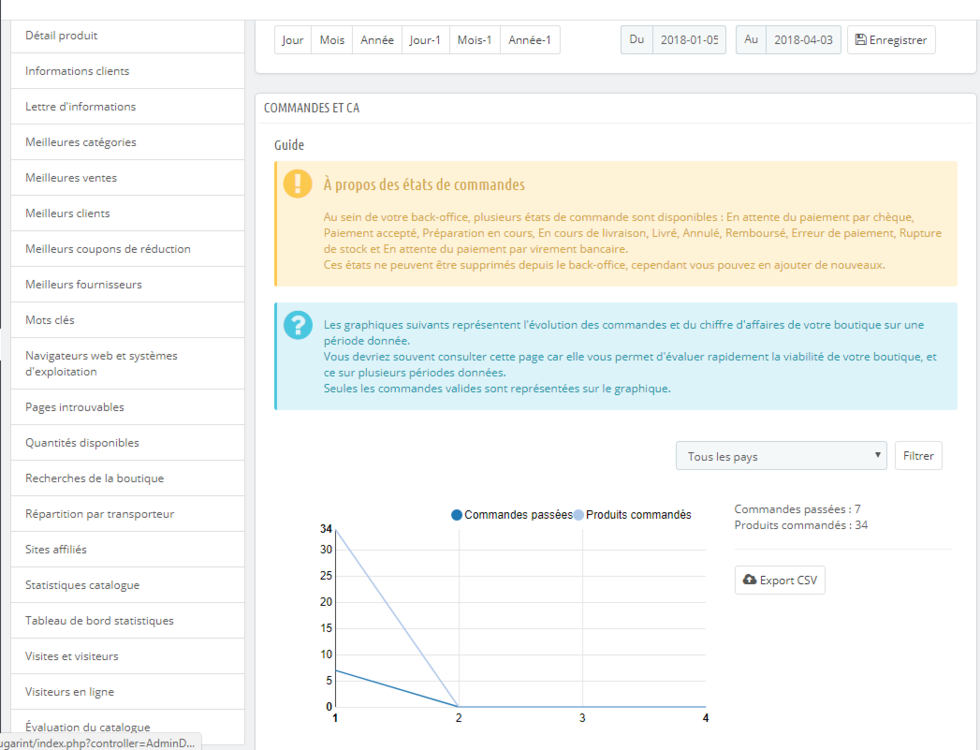Set period to Année
The width and height of the screenshot is (980, 750).
point(377,40)
